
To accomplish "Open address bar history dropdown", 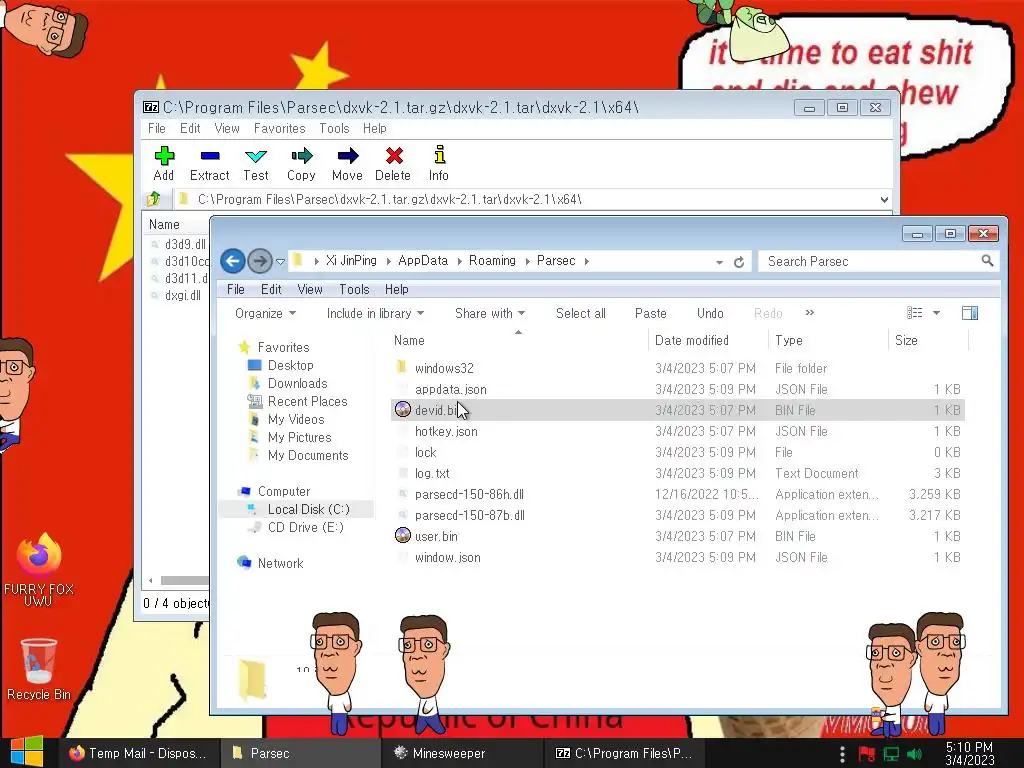I will (x=719, y=262).
